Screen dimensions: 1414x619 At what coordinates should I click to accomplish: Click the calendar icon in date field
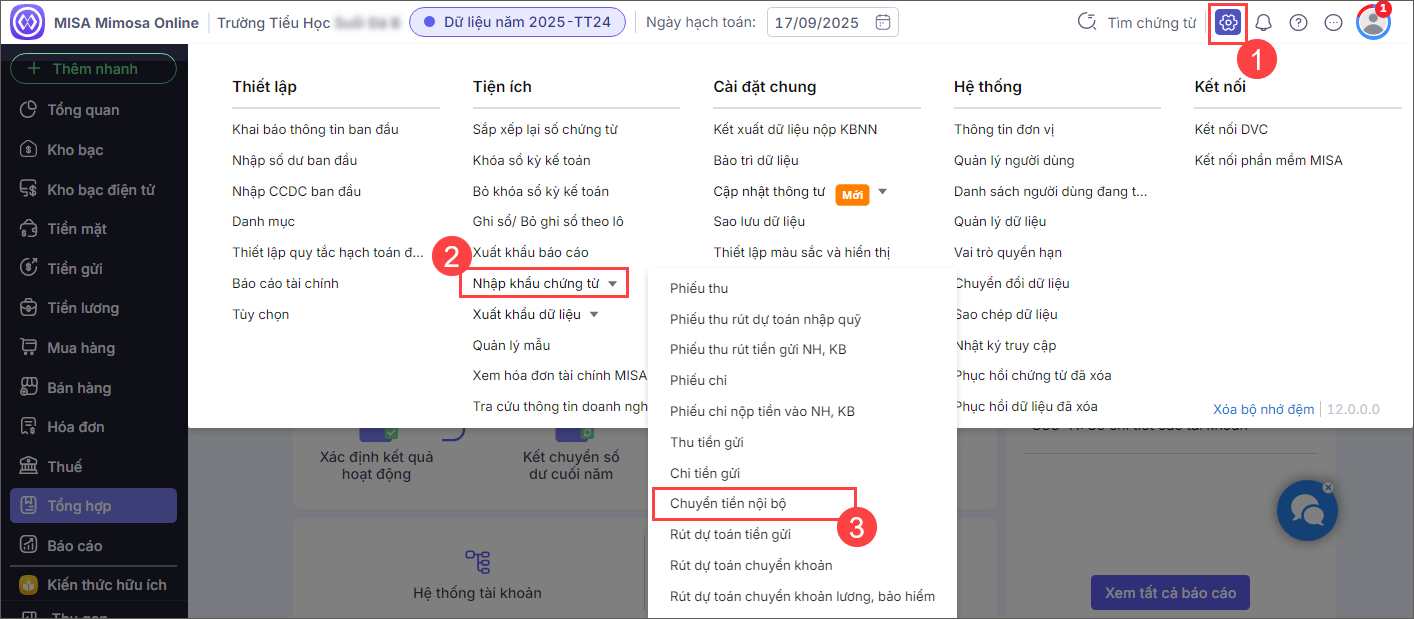(x=882, y=23)
